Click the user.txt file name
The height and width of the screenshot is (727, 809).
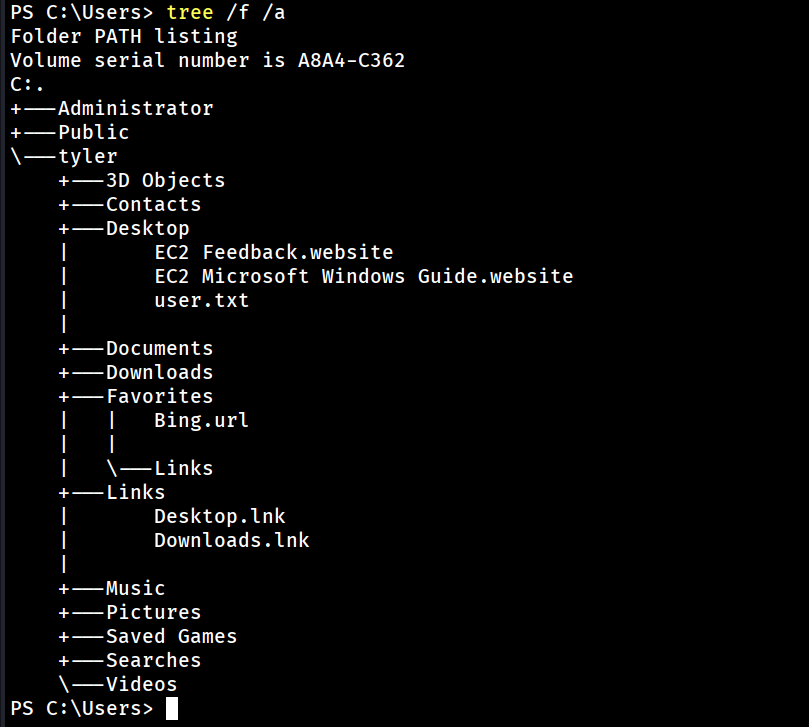coord(201,300)
